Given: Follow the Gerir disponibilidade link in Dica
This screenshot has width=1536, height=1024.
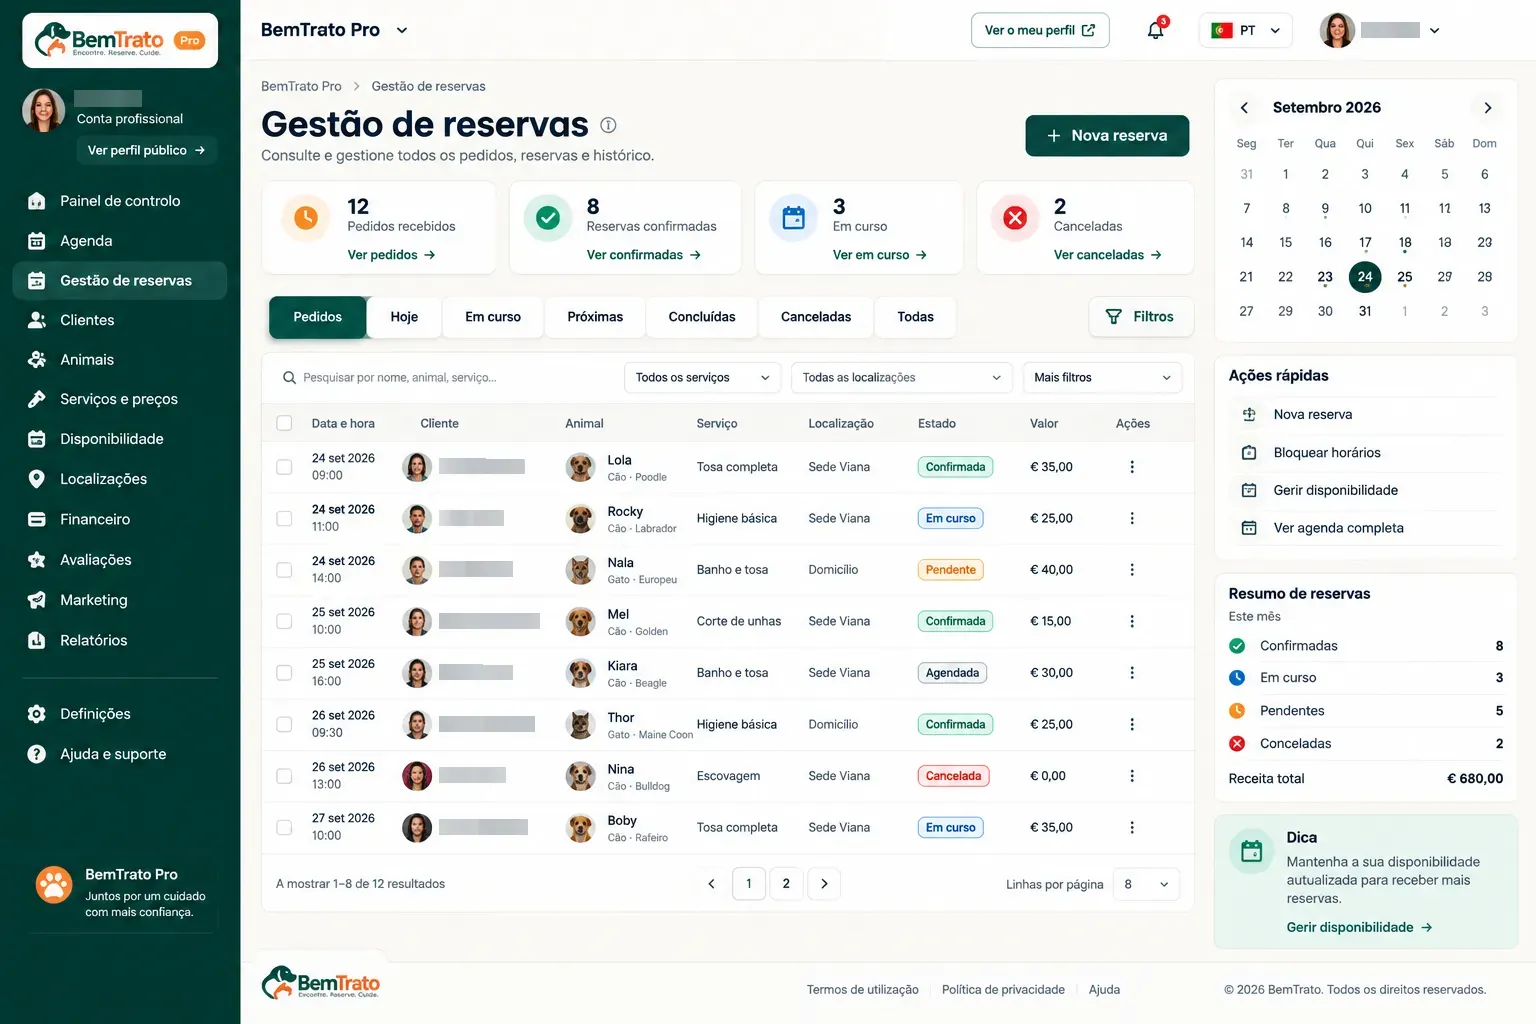Looking at the screenshot, I should click(x=1359, y=927).
